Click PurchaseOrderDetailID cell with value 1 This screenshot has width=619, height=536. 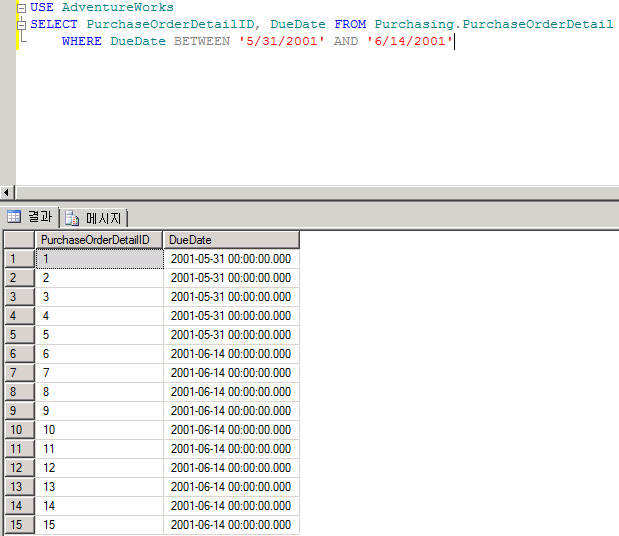tap(99, 259)
